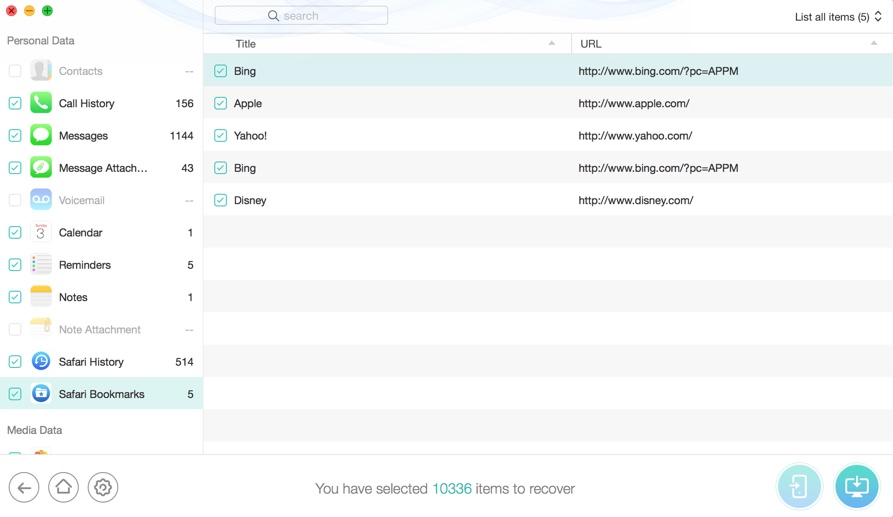Click the Note Attachment category label
Viewport: 893px width, 517px height.
point(100,329)
